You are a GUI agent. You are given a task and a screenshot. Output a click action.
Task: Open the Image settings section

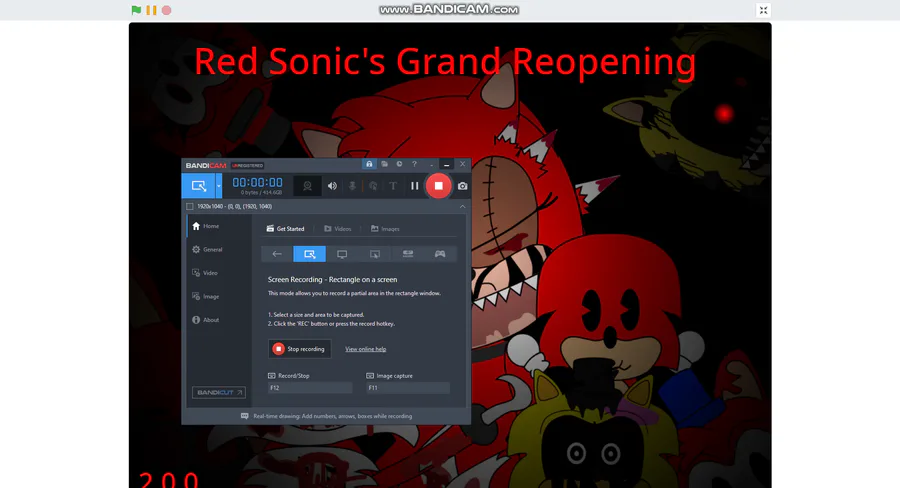tap(218, 297)
